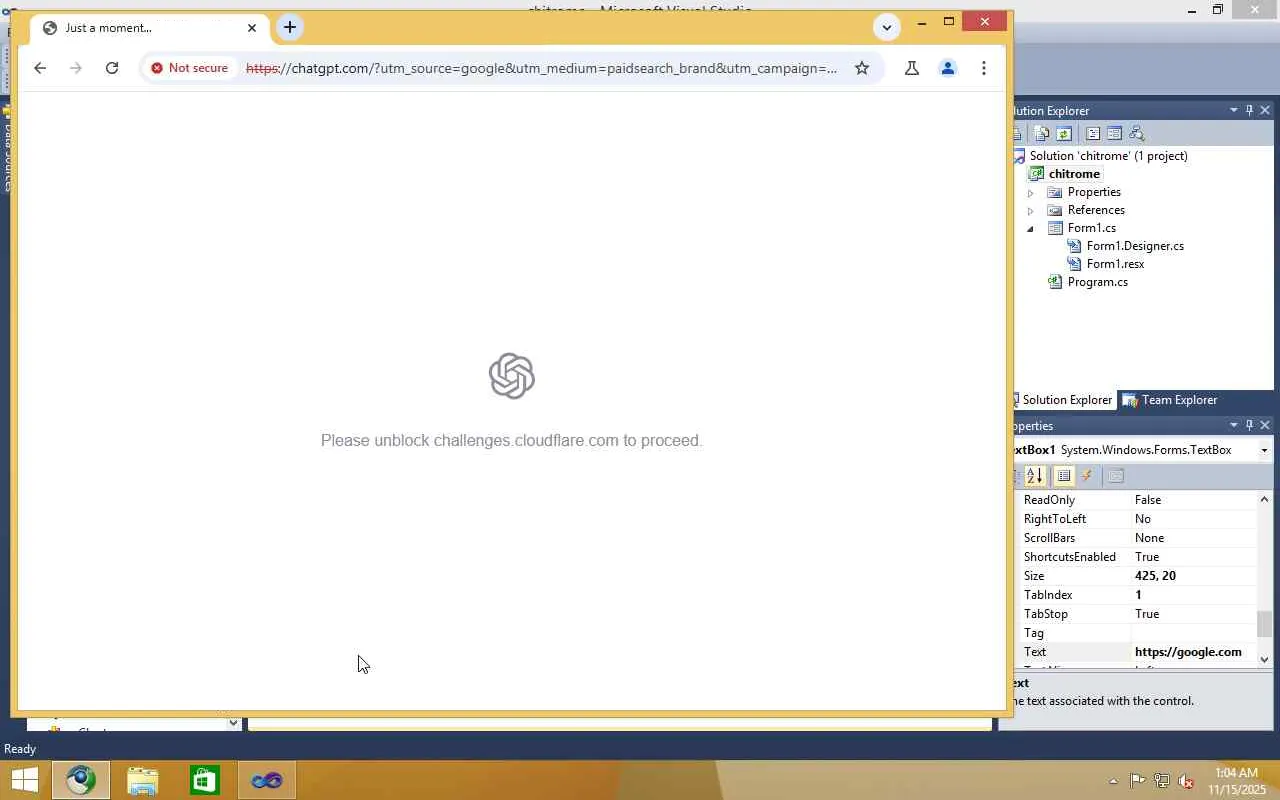Open the TextBox1 object selector dropdown
Image resolution: width=1280 pixels, height=800 pixels.
tap(1264, 450)
